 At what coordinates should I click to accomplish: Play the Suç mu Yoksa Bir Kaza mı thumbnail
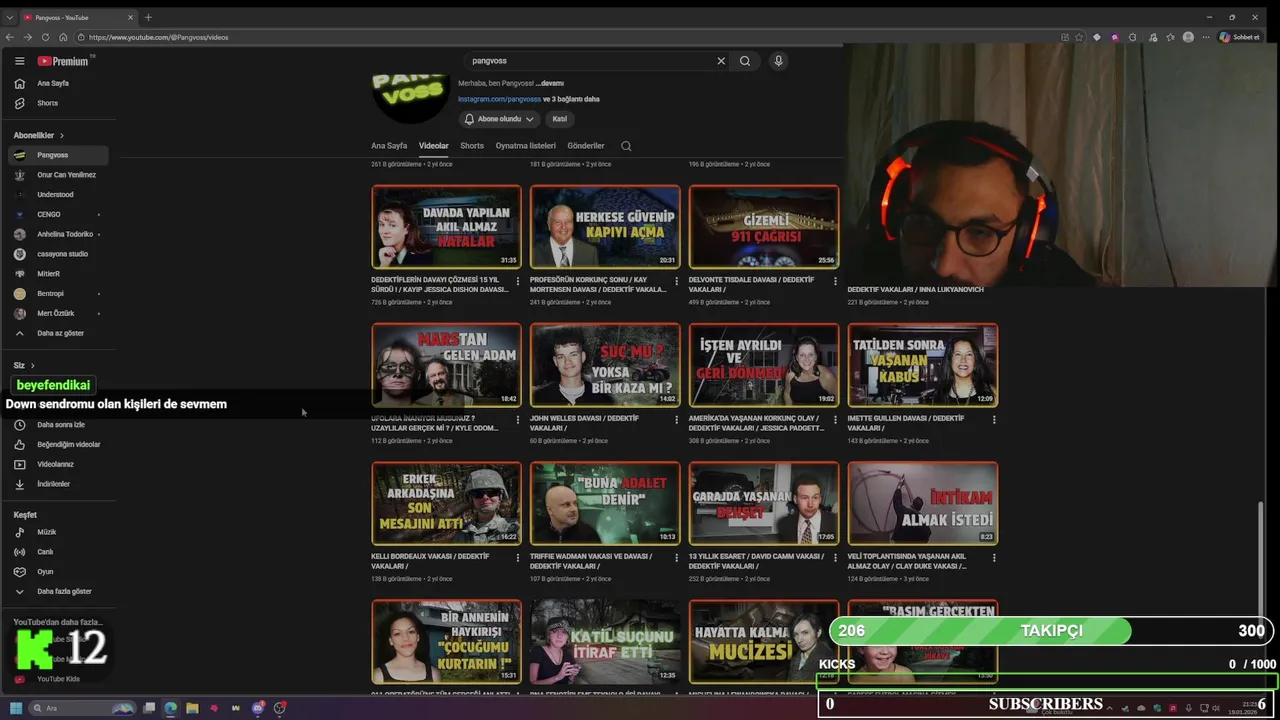(605, 364)
